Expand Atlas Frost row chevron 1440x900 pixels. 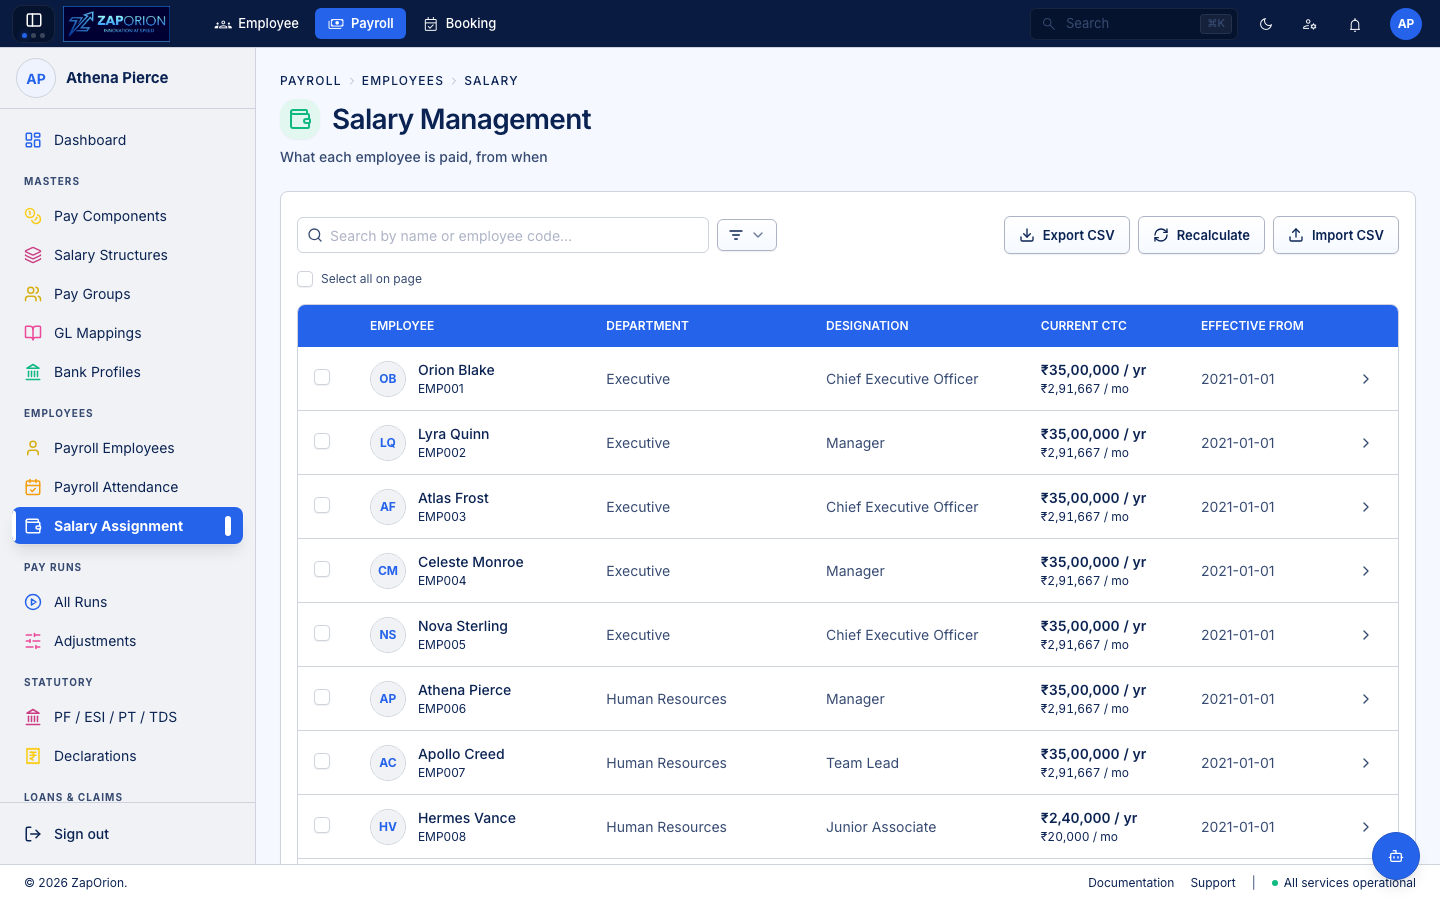1366,507
